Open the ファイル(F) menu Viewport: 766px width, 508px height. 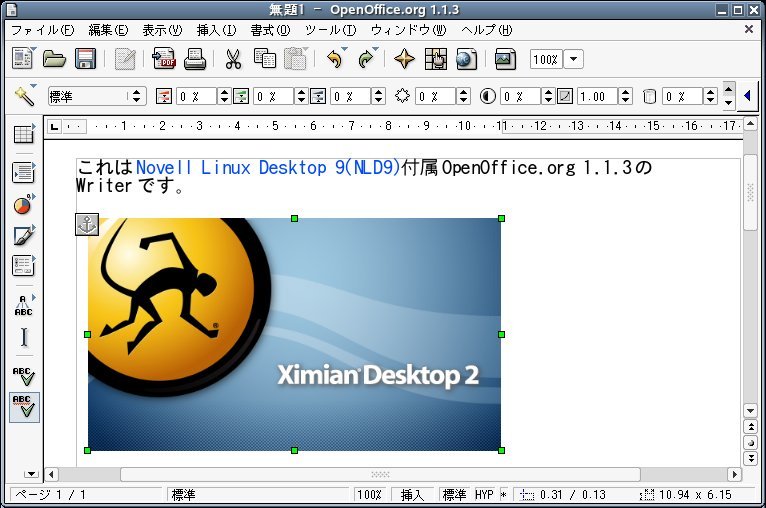pyautogui.click(x=43, y=30)
